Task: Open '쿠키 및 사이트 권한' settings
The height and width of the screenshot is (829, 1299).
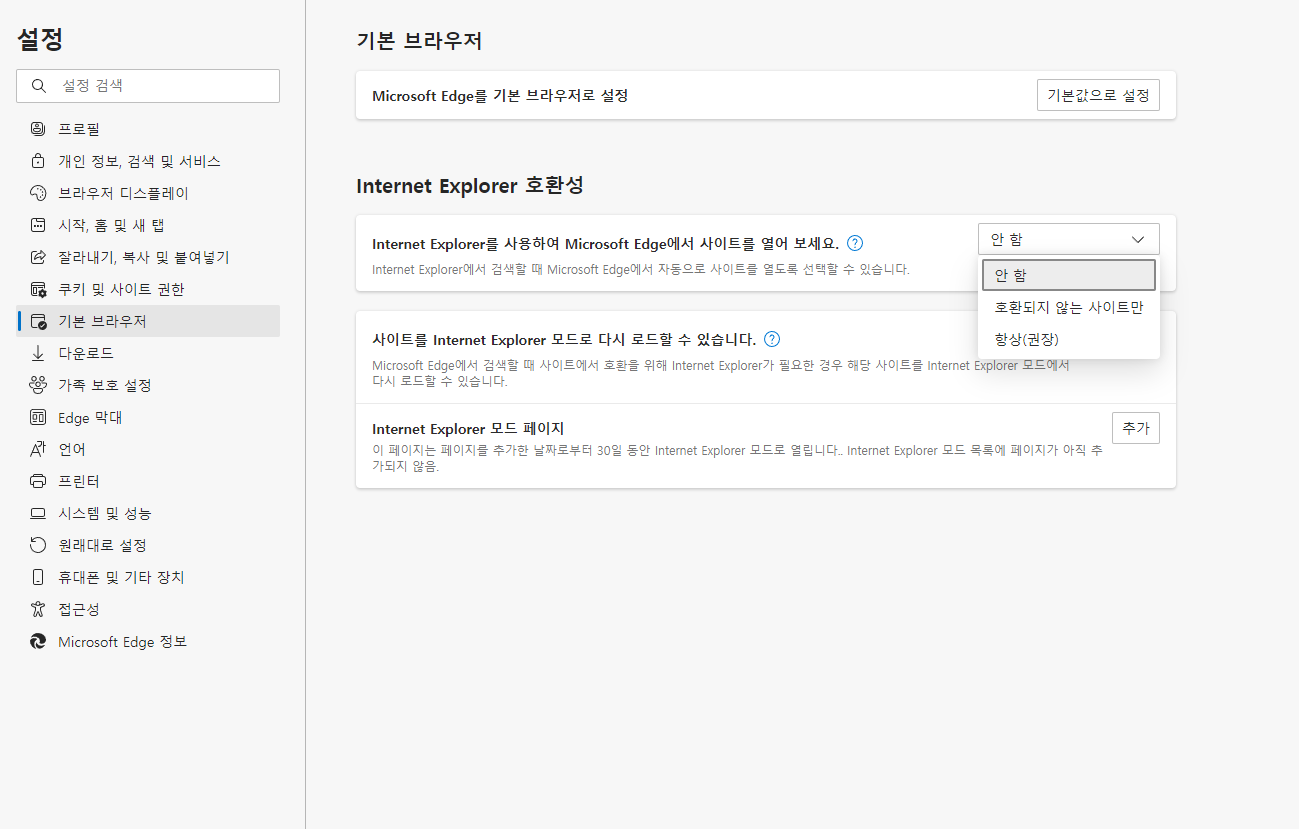Action: coord(148,289)
